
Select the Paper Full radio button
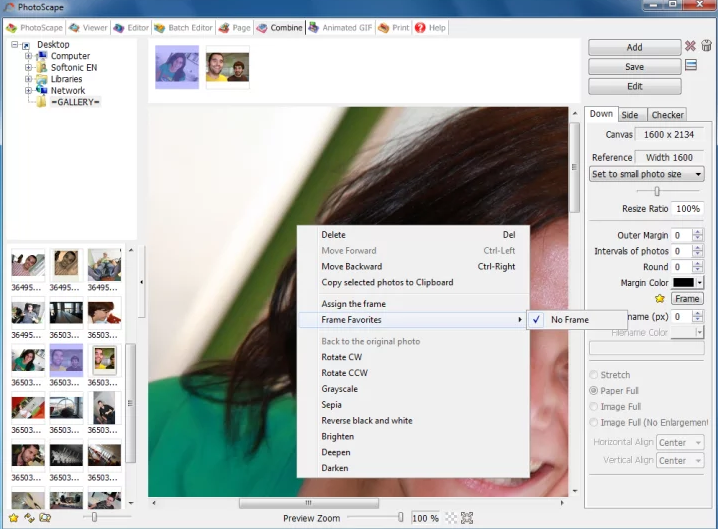[594, 391]
